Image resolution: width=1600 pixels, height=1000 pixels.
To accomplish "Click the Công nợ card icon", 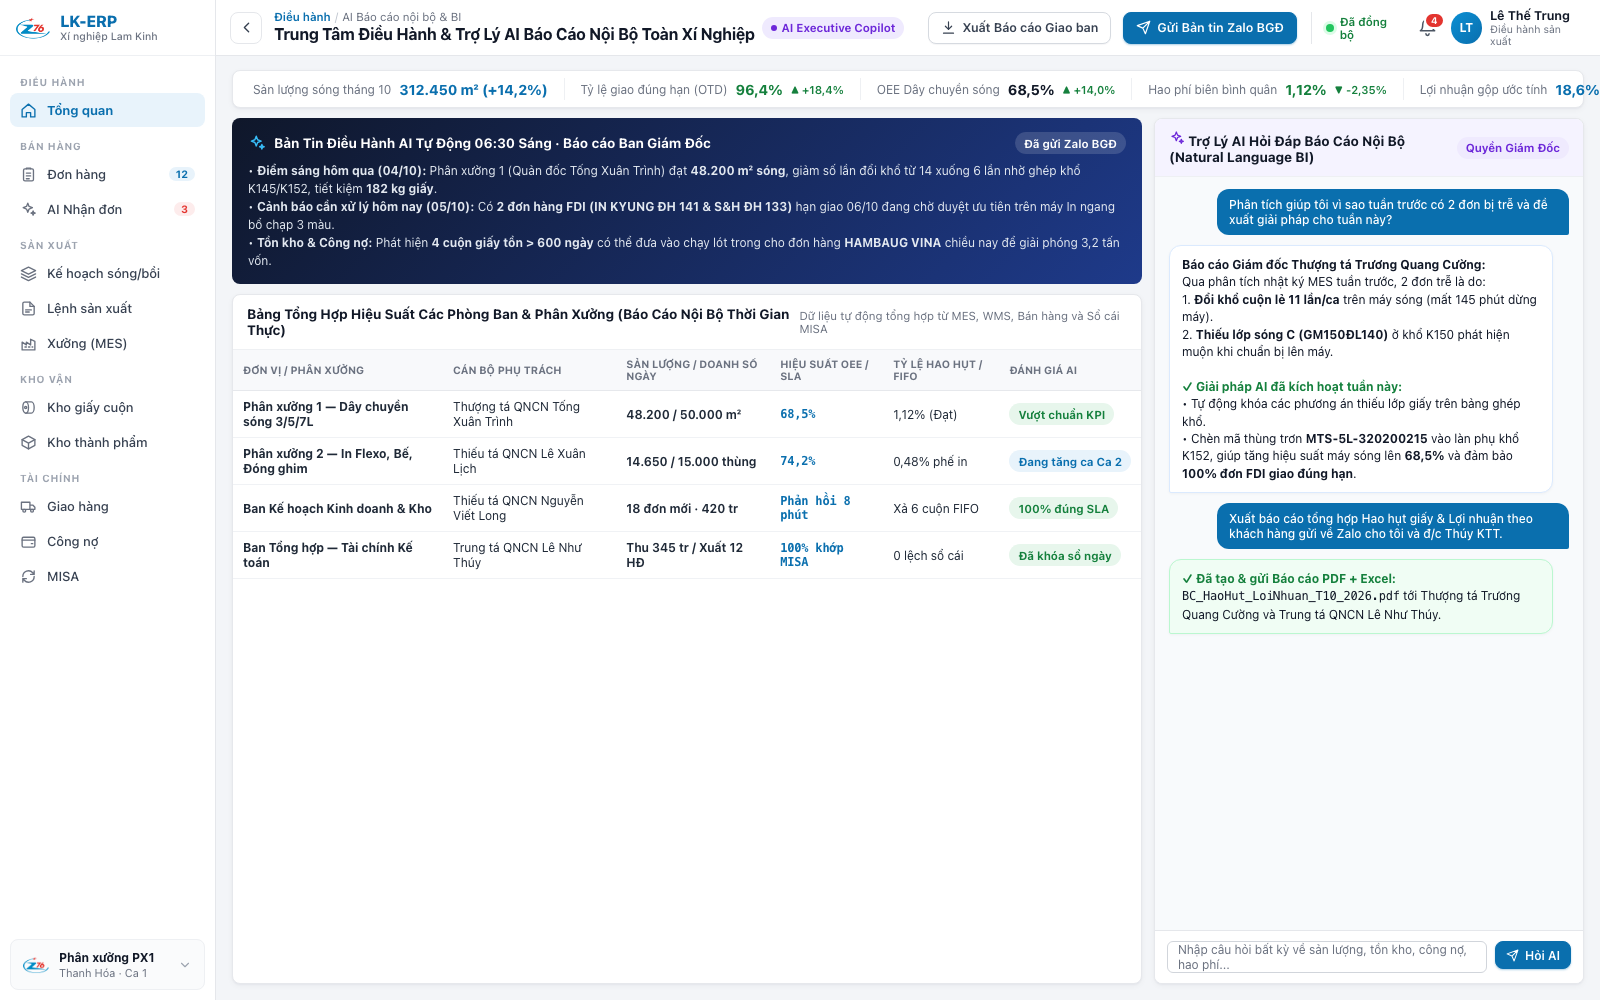I will 29,542.
